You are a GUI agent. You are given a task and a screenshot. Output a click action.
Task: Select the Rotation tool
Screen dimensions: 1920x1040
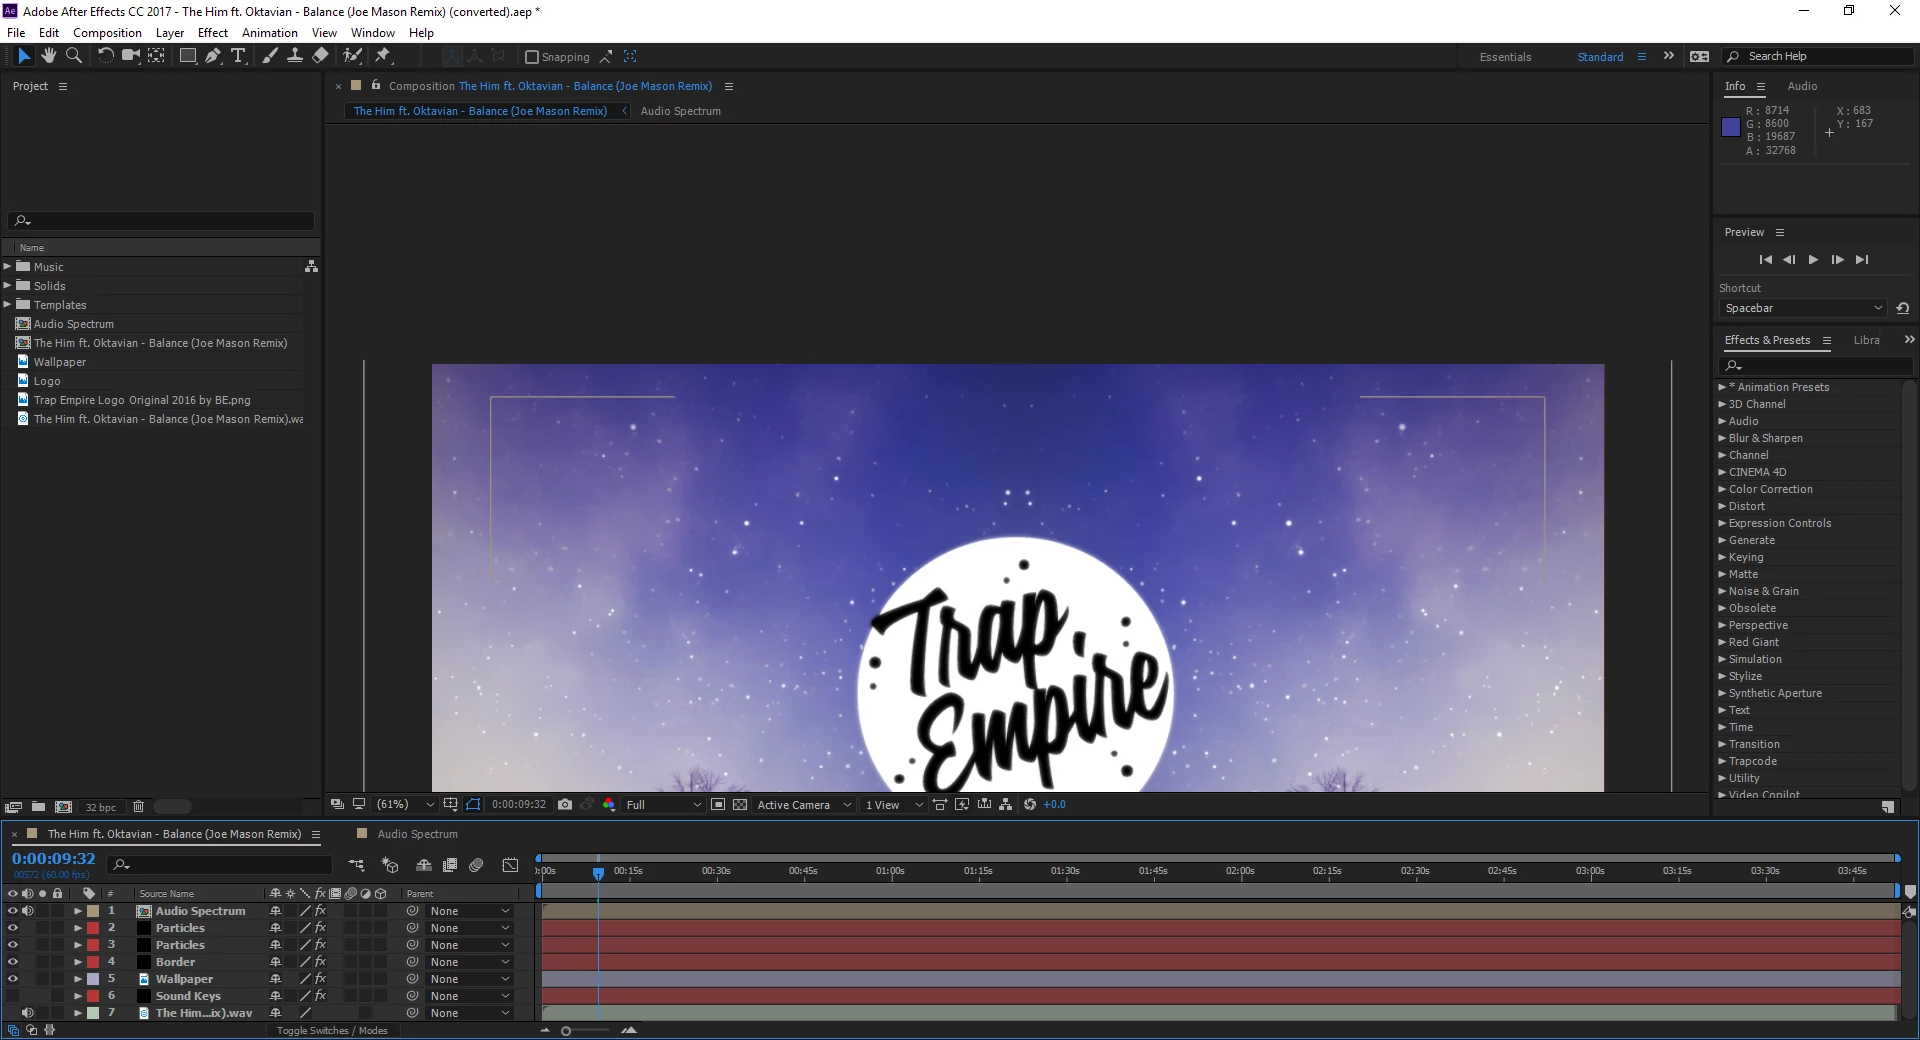click(x=105, y=56)
